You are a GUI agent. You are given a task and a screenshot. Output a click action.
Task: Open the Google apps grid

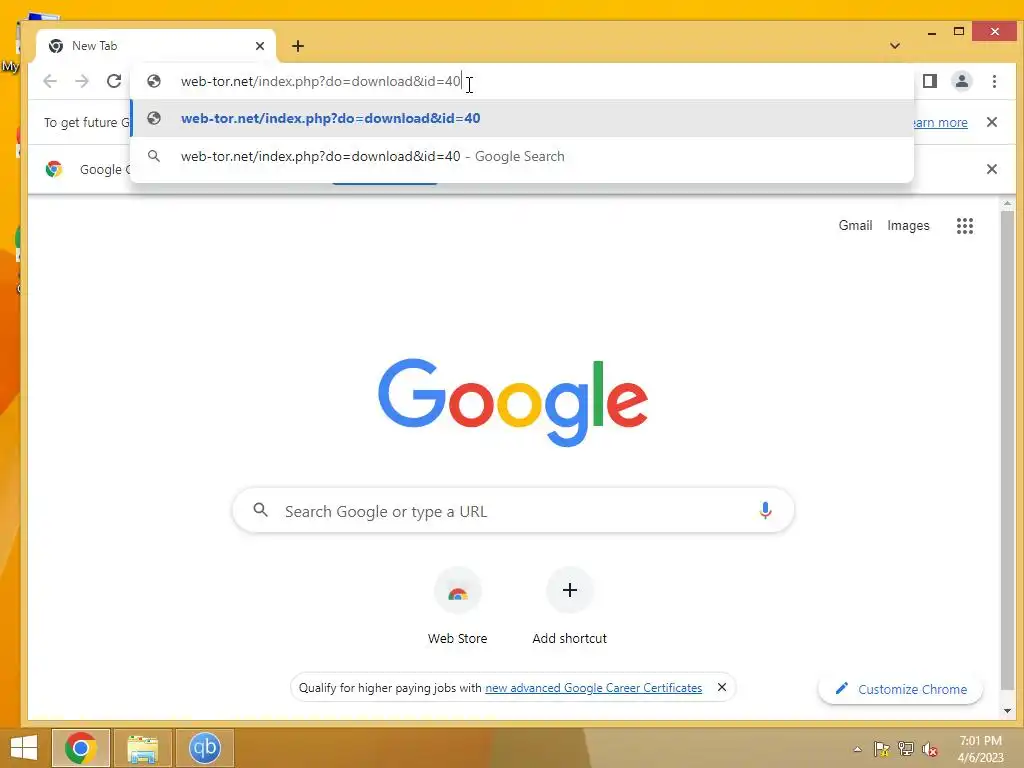click(965, 226)
